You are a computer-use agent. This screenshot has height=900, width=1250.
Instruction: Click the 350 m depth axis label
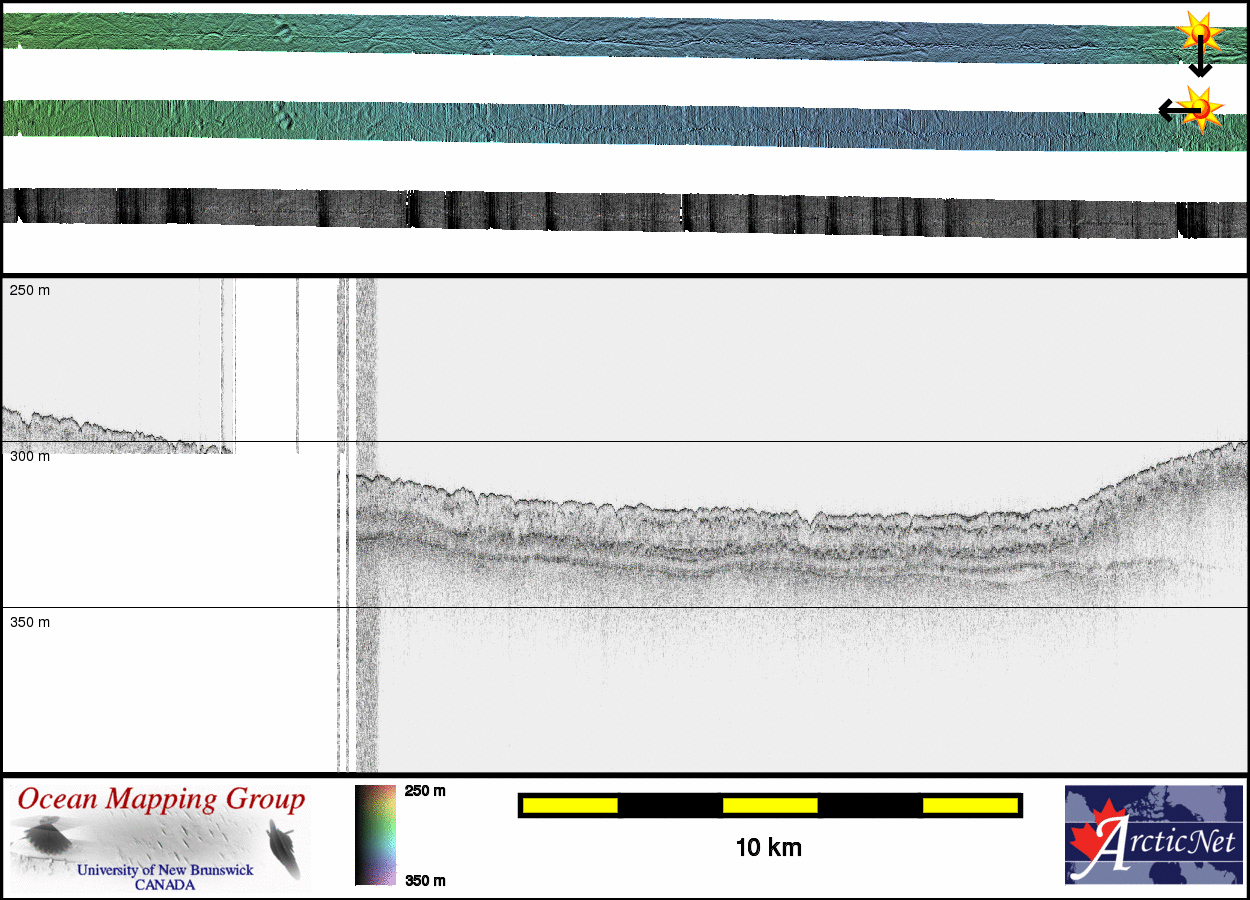point(29,622)
